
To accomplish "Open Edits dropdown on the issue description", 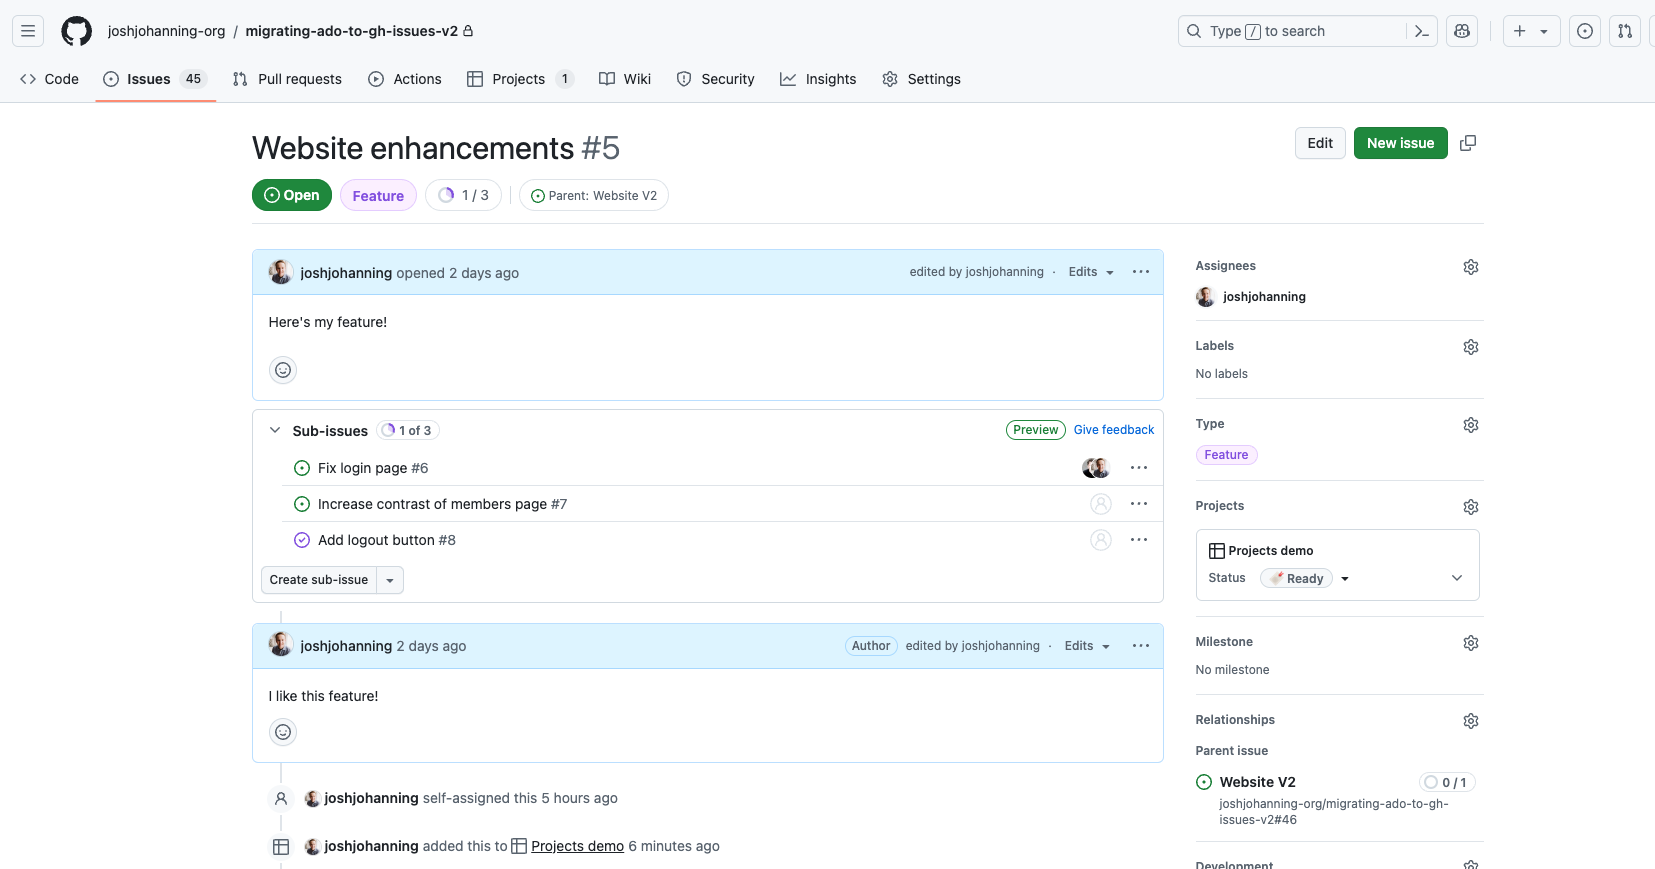I will pyautogui.click(x=1091, y=272).
